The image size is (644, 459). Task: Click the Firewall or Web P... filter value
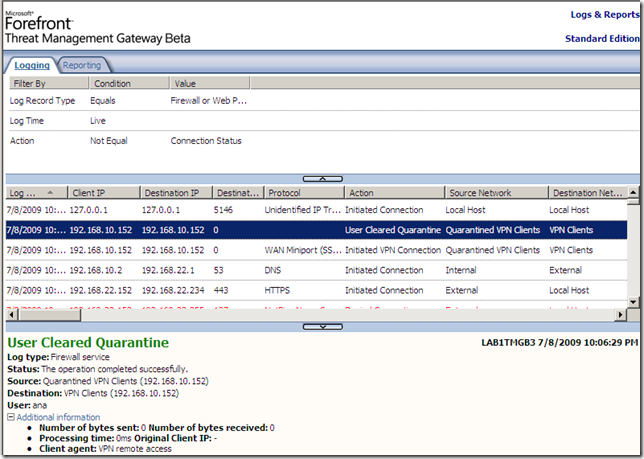pyautogui.click(x=209, y=101)
